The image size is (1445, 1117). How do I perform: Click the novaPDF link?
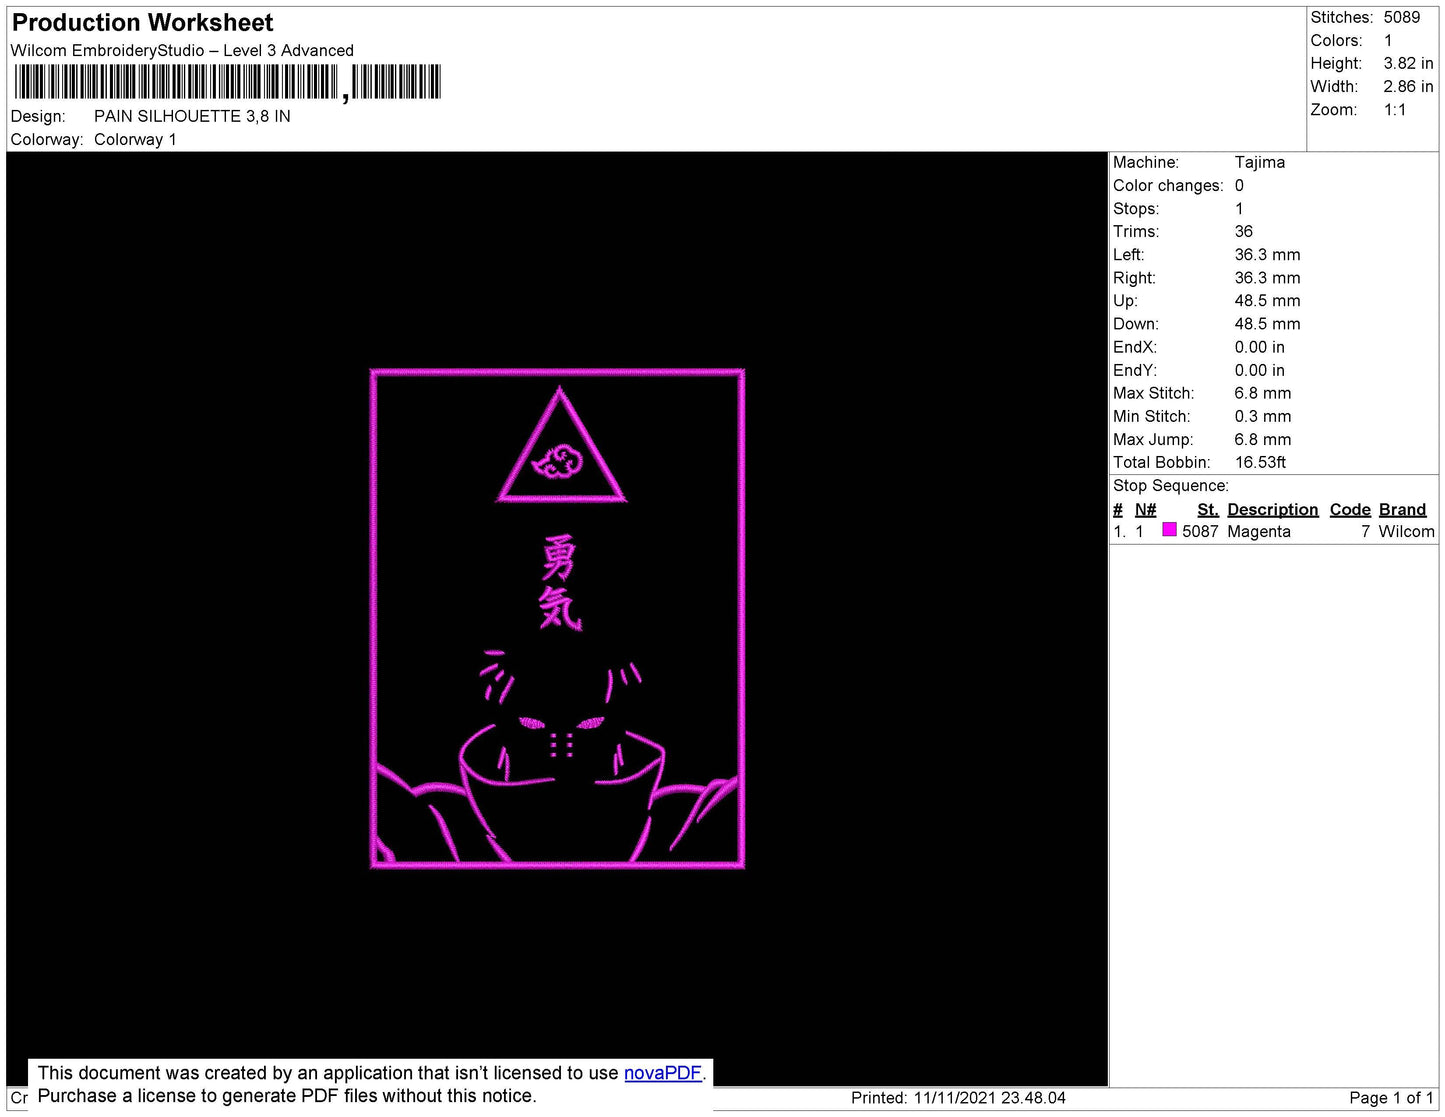(663, 1073)
